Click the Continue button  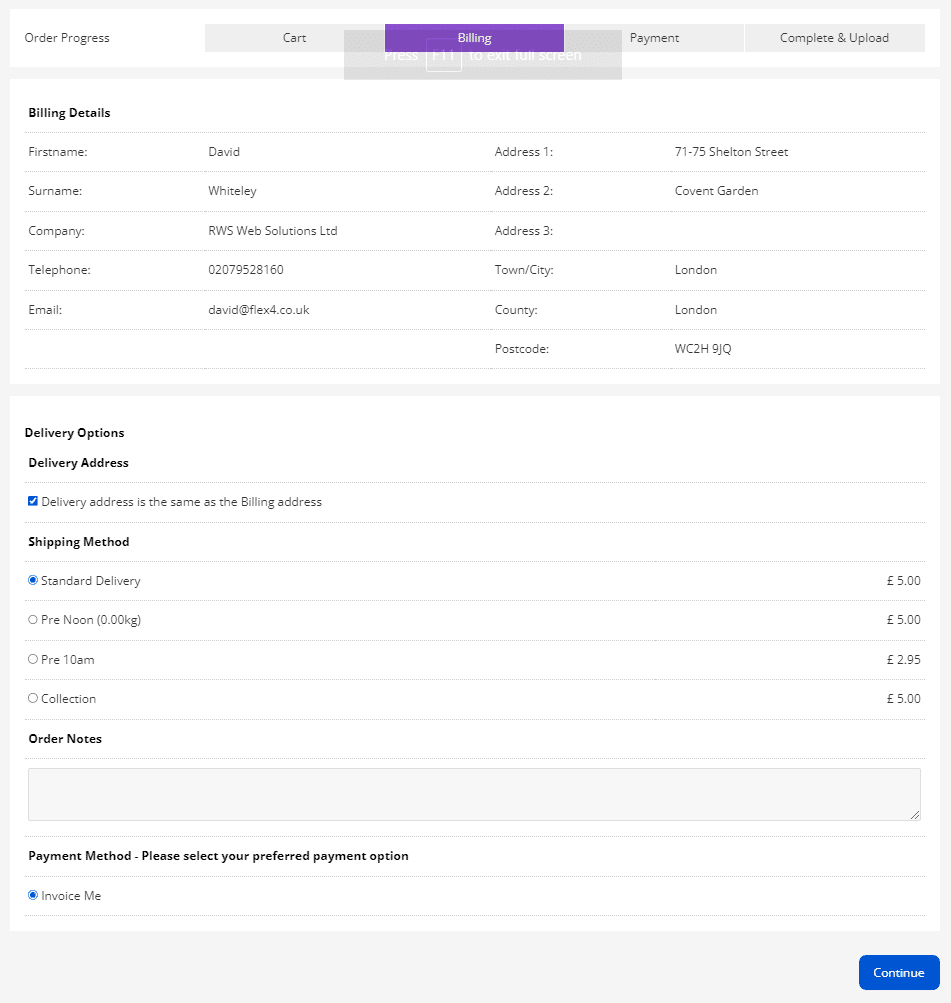[x=899, y=972]
